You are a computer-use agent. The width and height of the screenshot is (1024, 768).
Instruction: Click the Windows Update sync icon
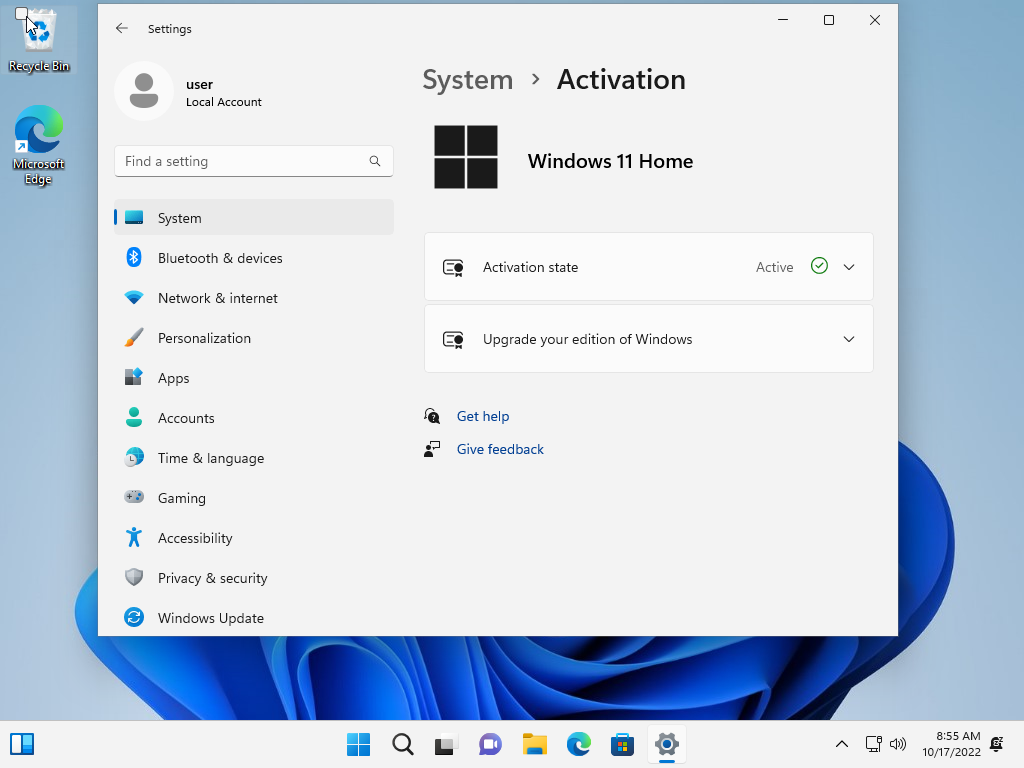tap(134, 618)
